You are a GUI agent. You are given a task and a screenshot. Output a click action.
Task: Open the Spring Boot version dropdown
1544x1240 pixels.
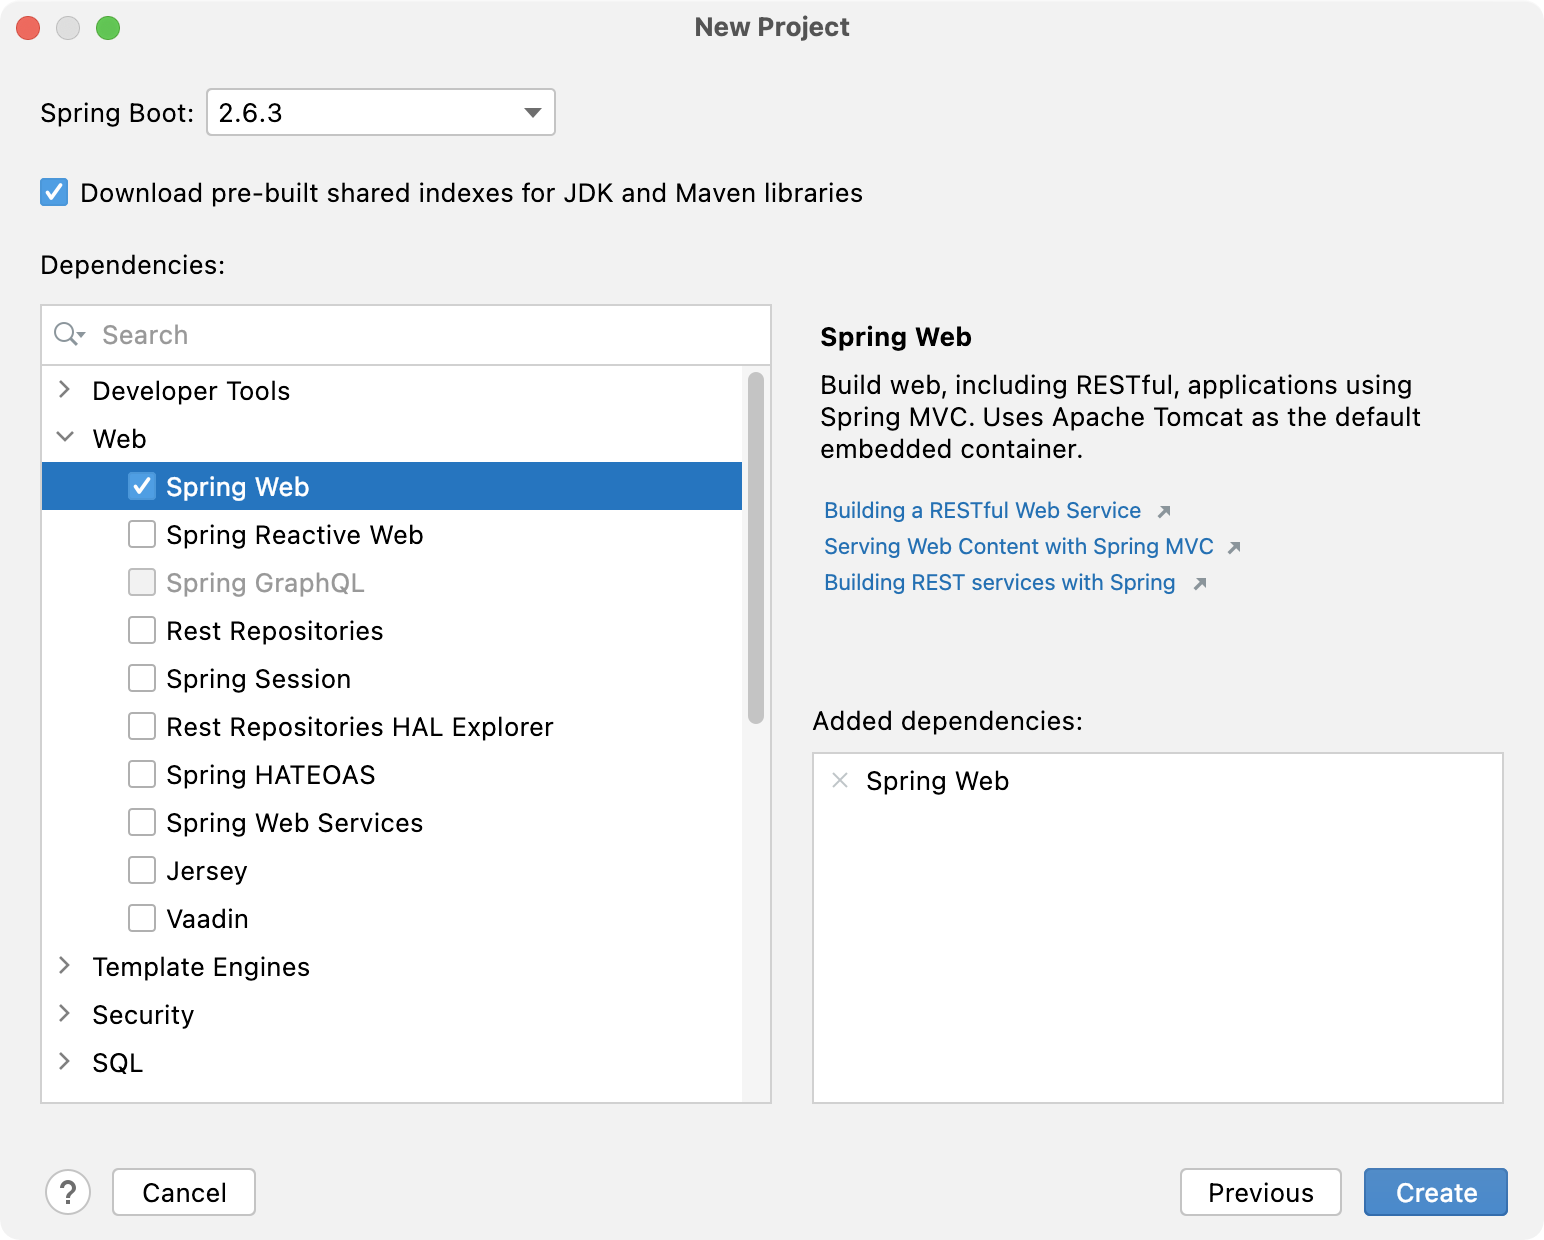[531, 112]
